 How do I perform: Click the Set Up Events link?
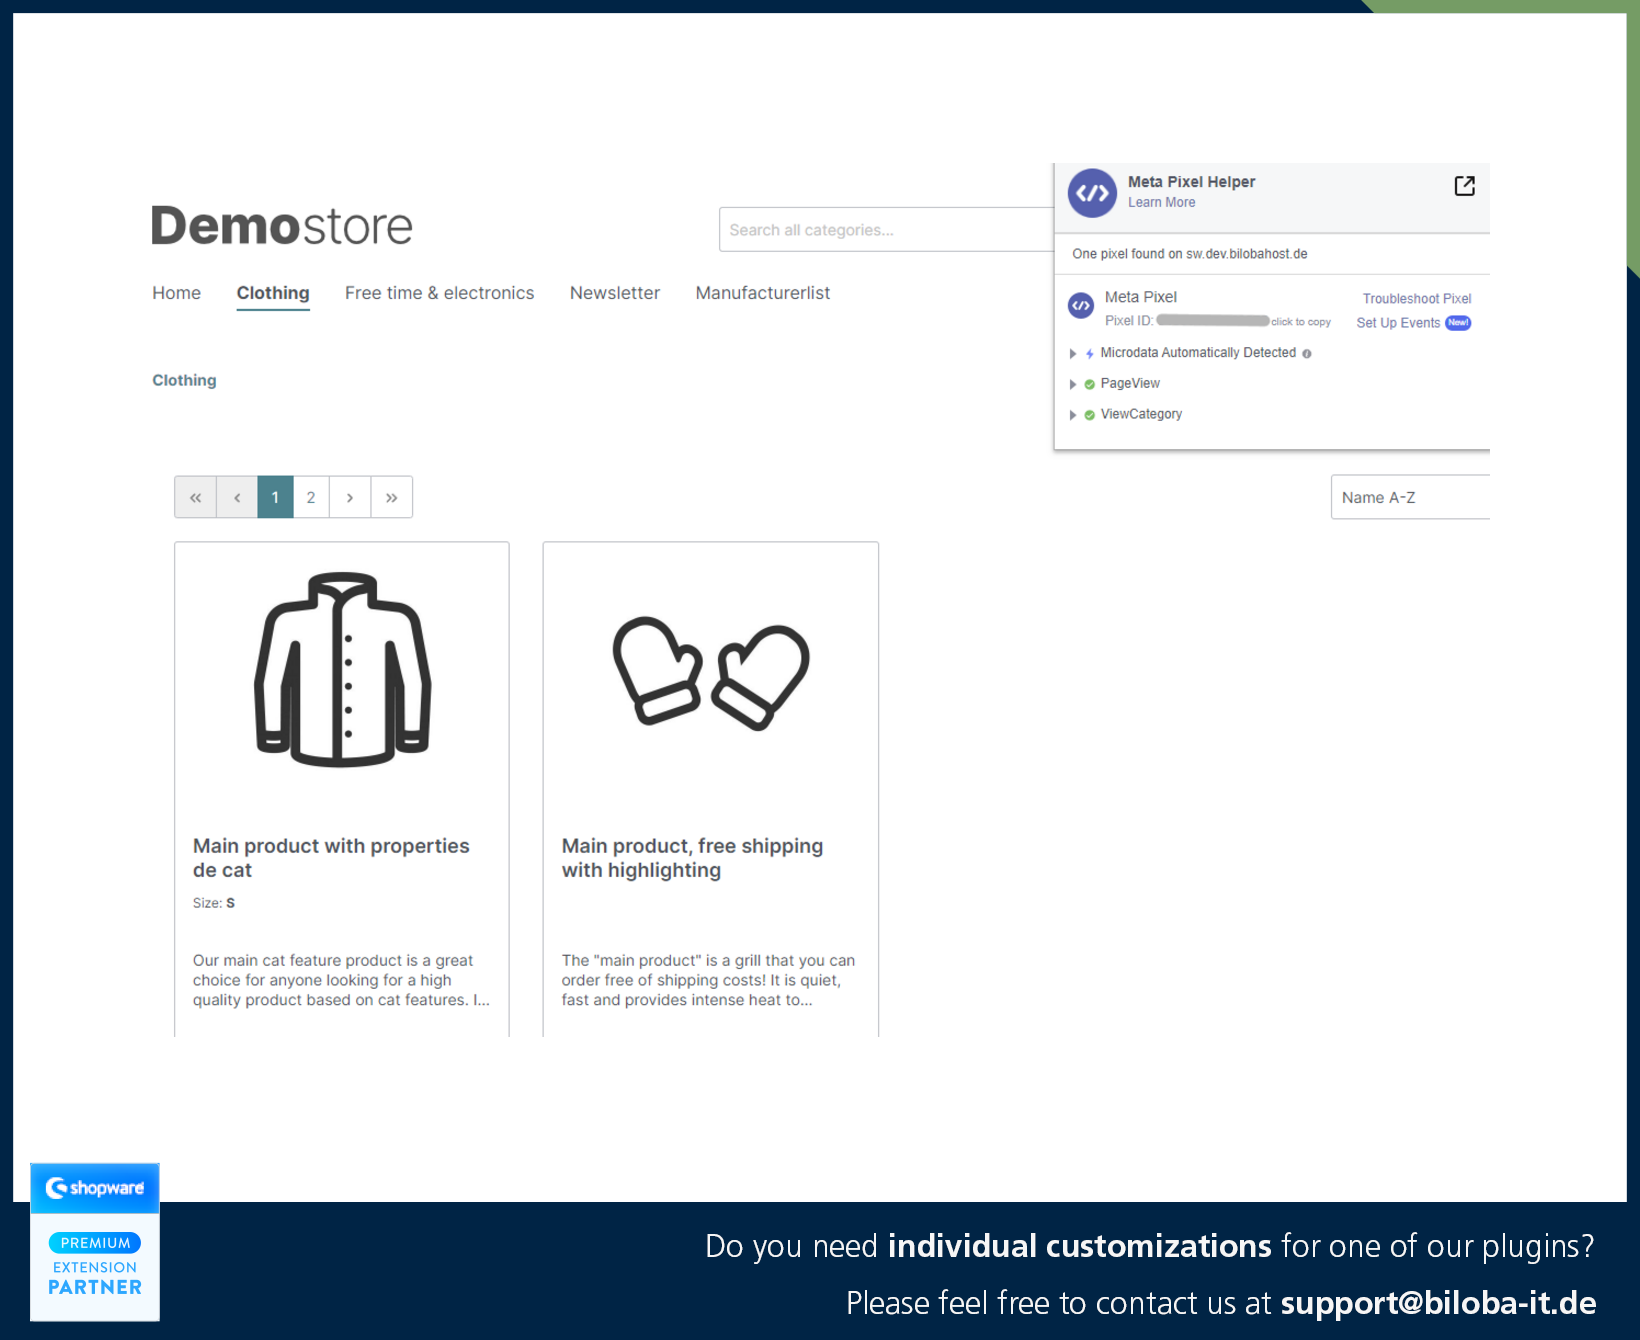click(x=1398, y=323)
